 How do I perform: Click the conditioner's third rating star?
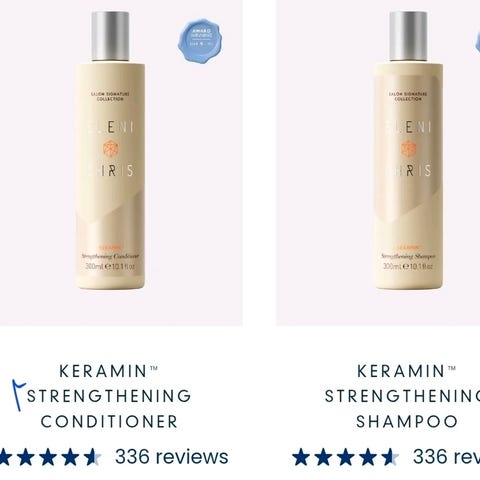[48, 457]
